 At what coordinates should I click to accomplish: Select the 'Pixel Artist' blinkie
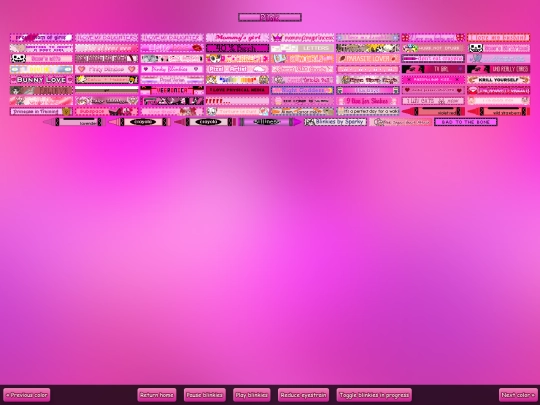point(237,69)
